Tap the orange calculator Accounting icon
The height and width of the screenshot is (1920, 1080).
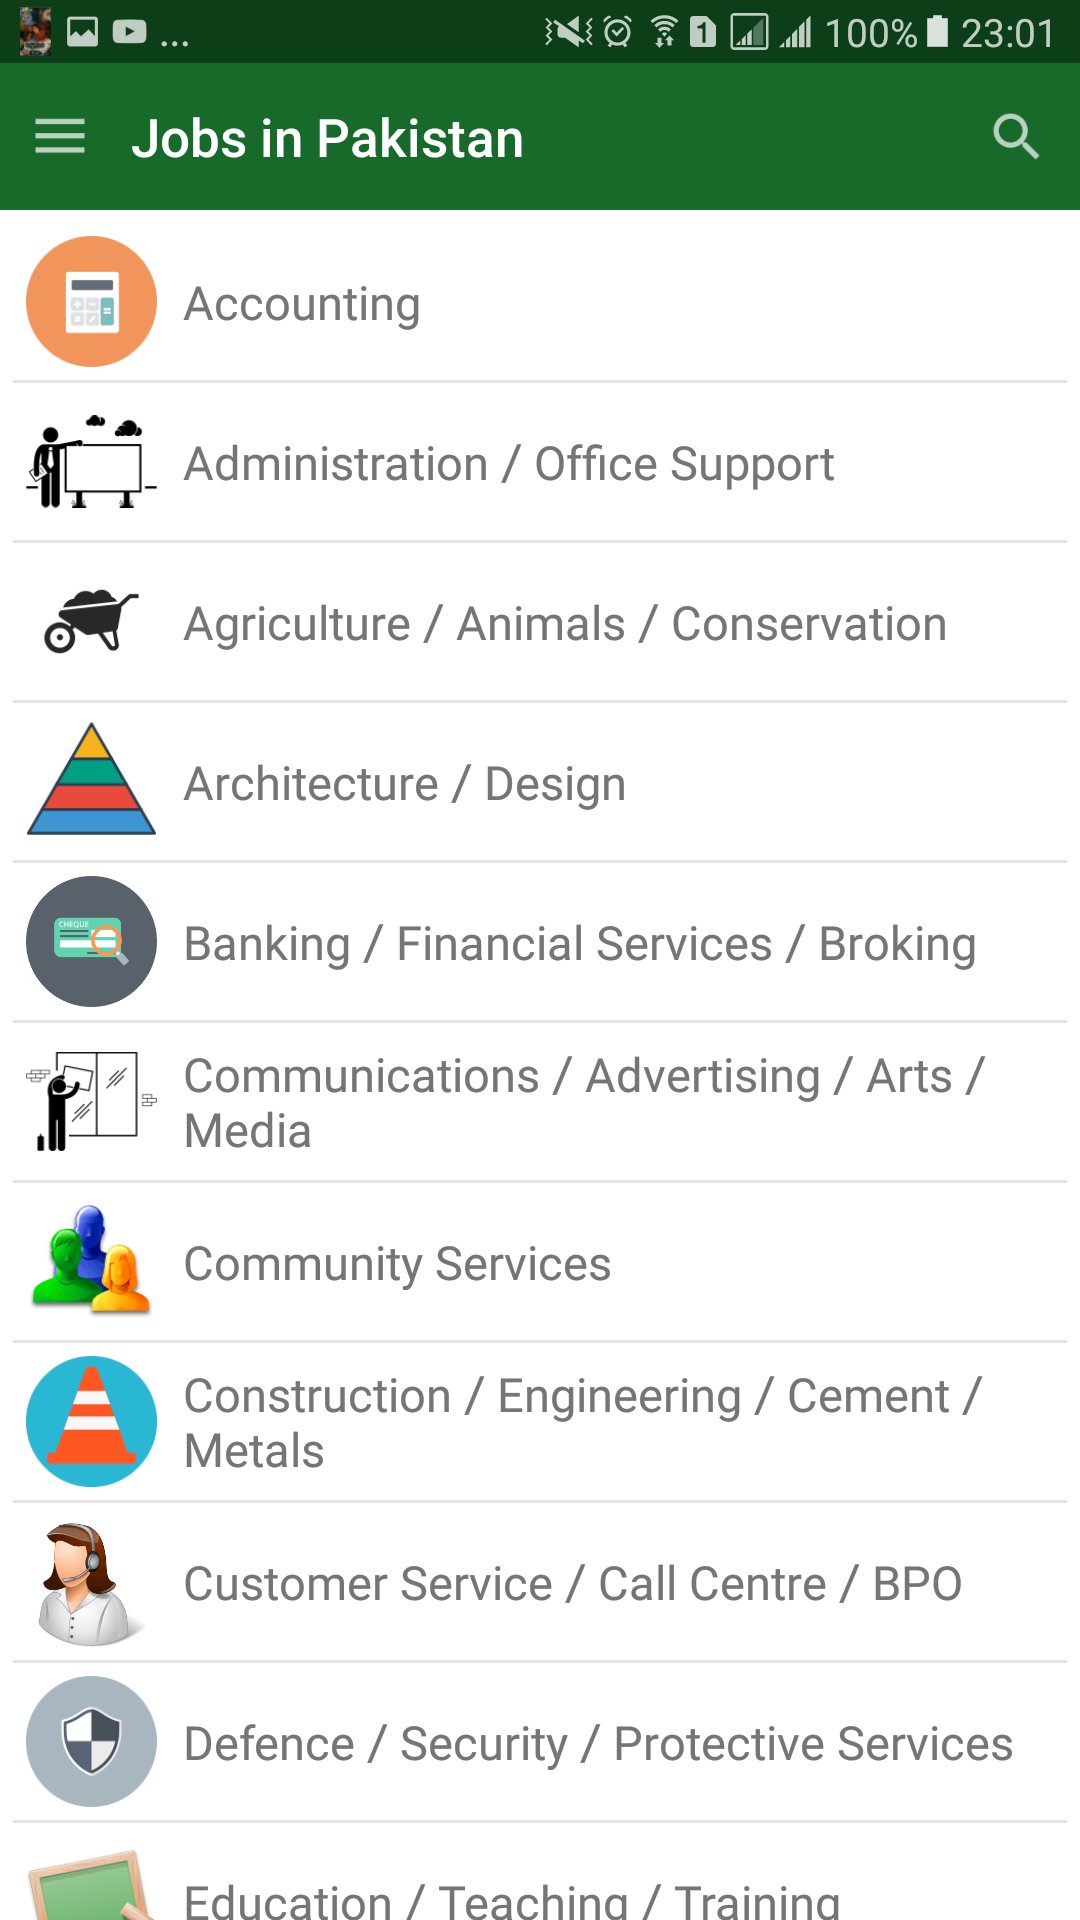pyautogui.click(x=91, y=302)
